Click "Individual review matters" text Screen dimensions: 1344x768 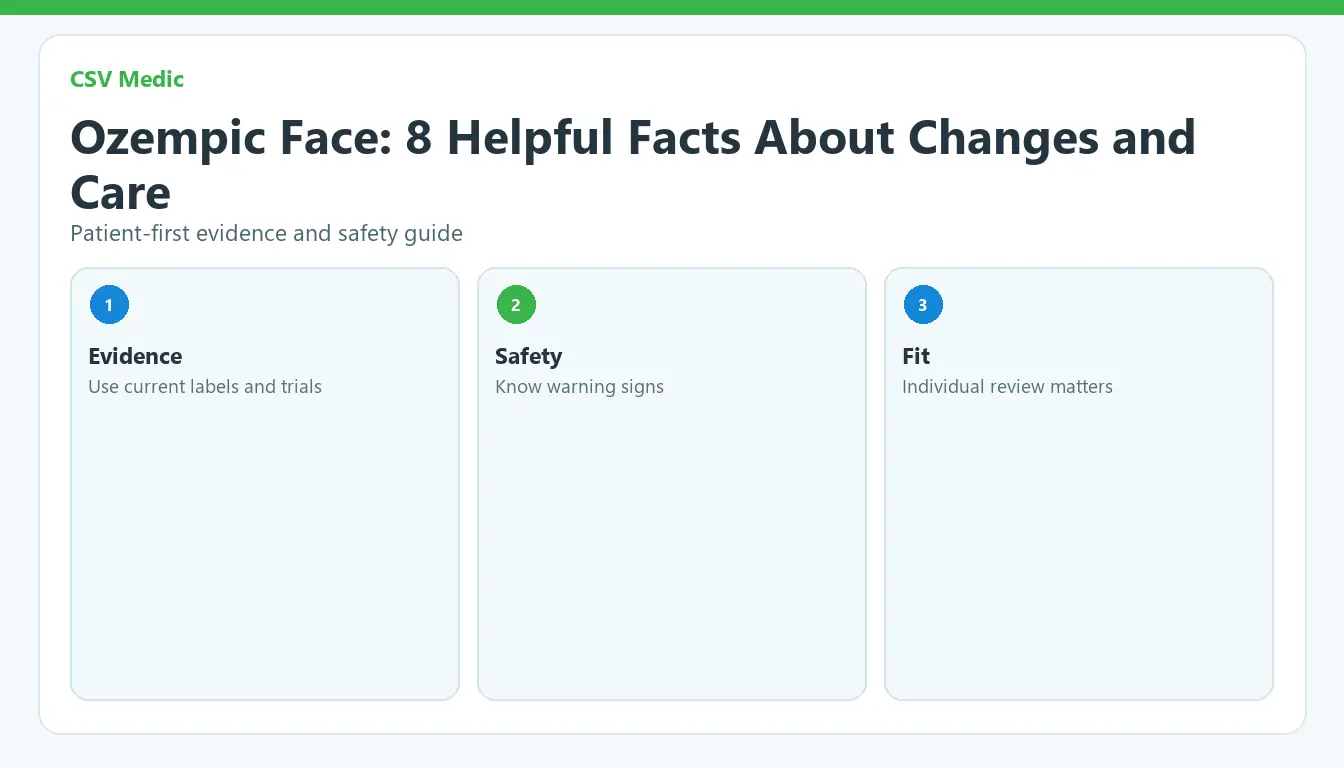(1007, 387)
